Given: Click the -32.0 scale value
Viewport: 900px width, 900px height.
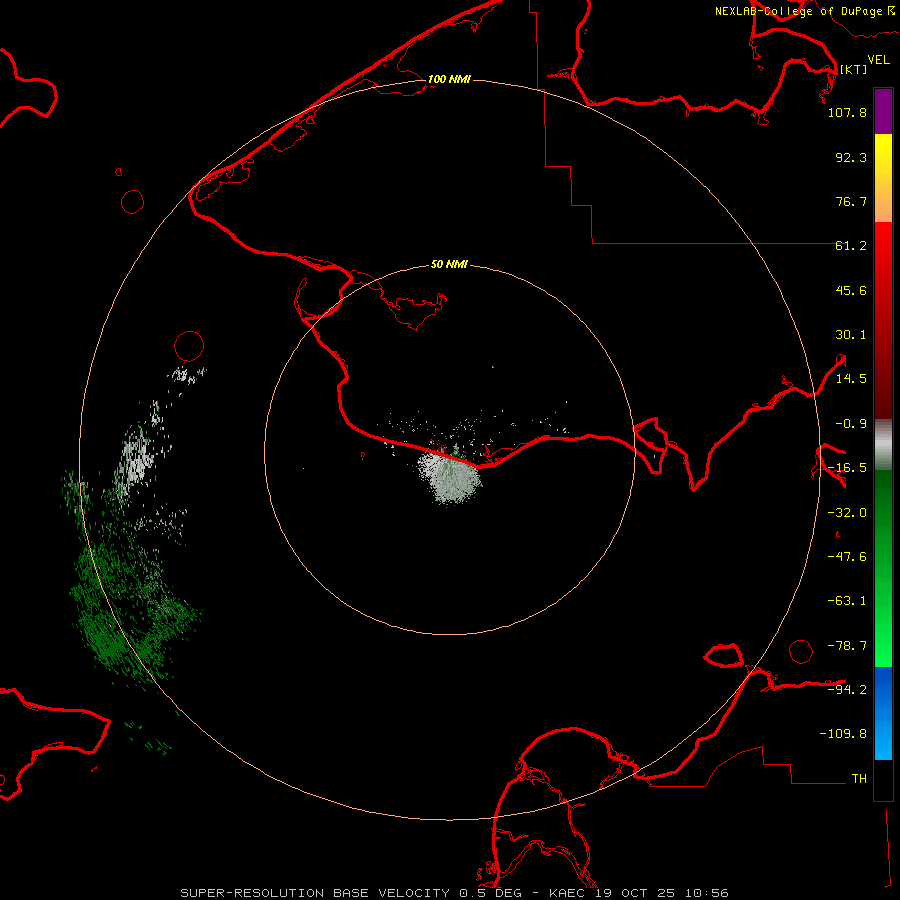Looking at the screenshot, I should point(847,513).
